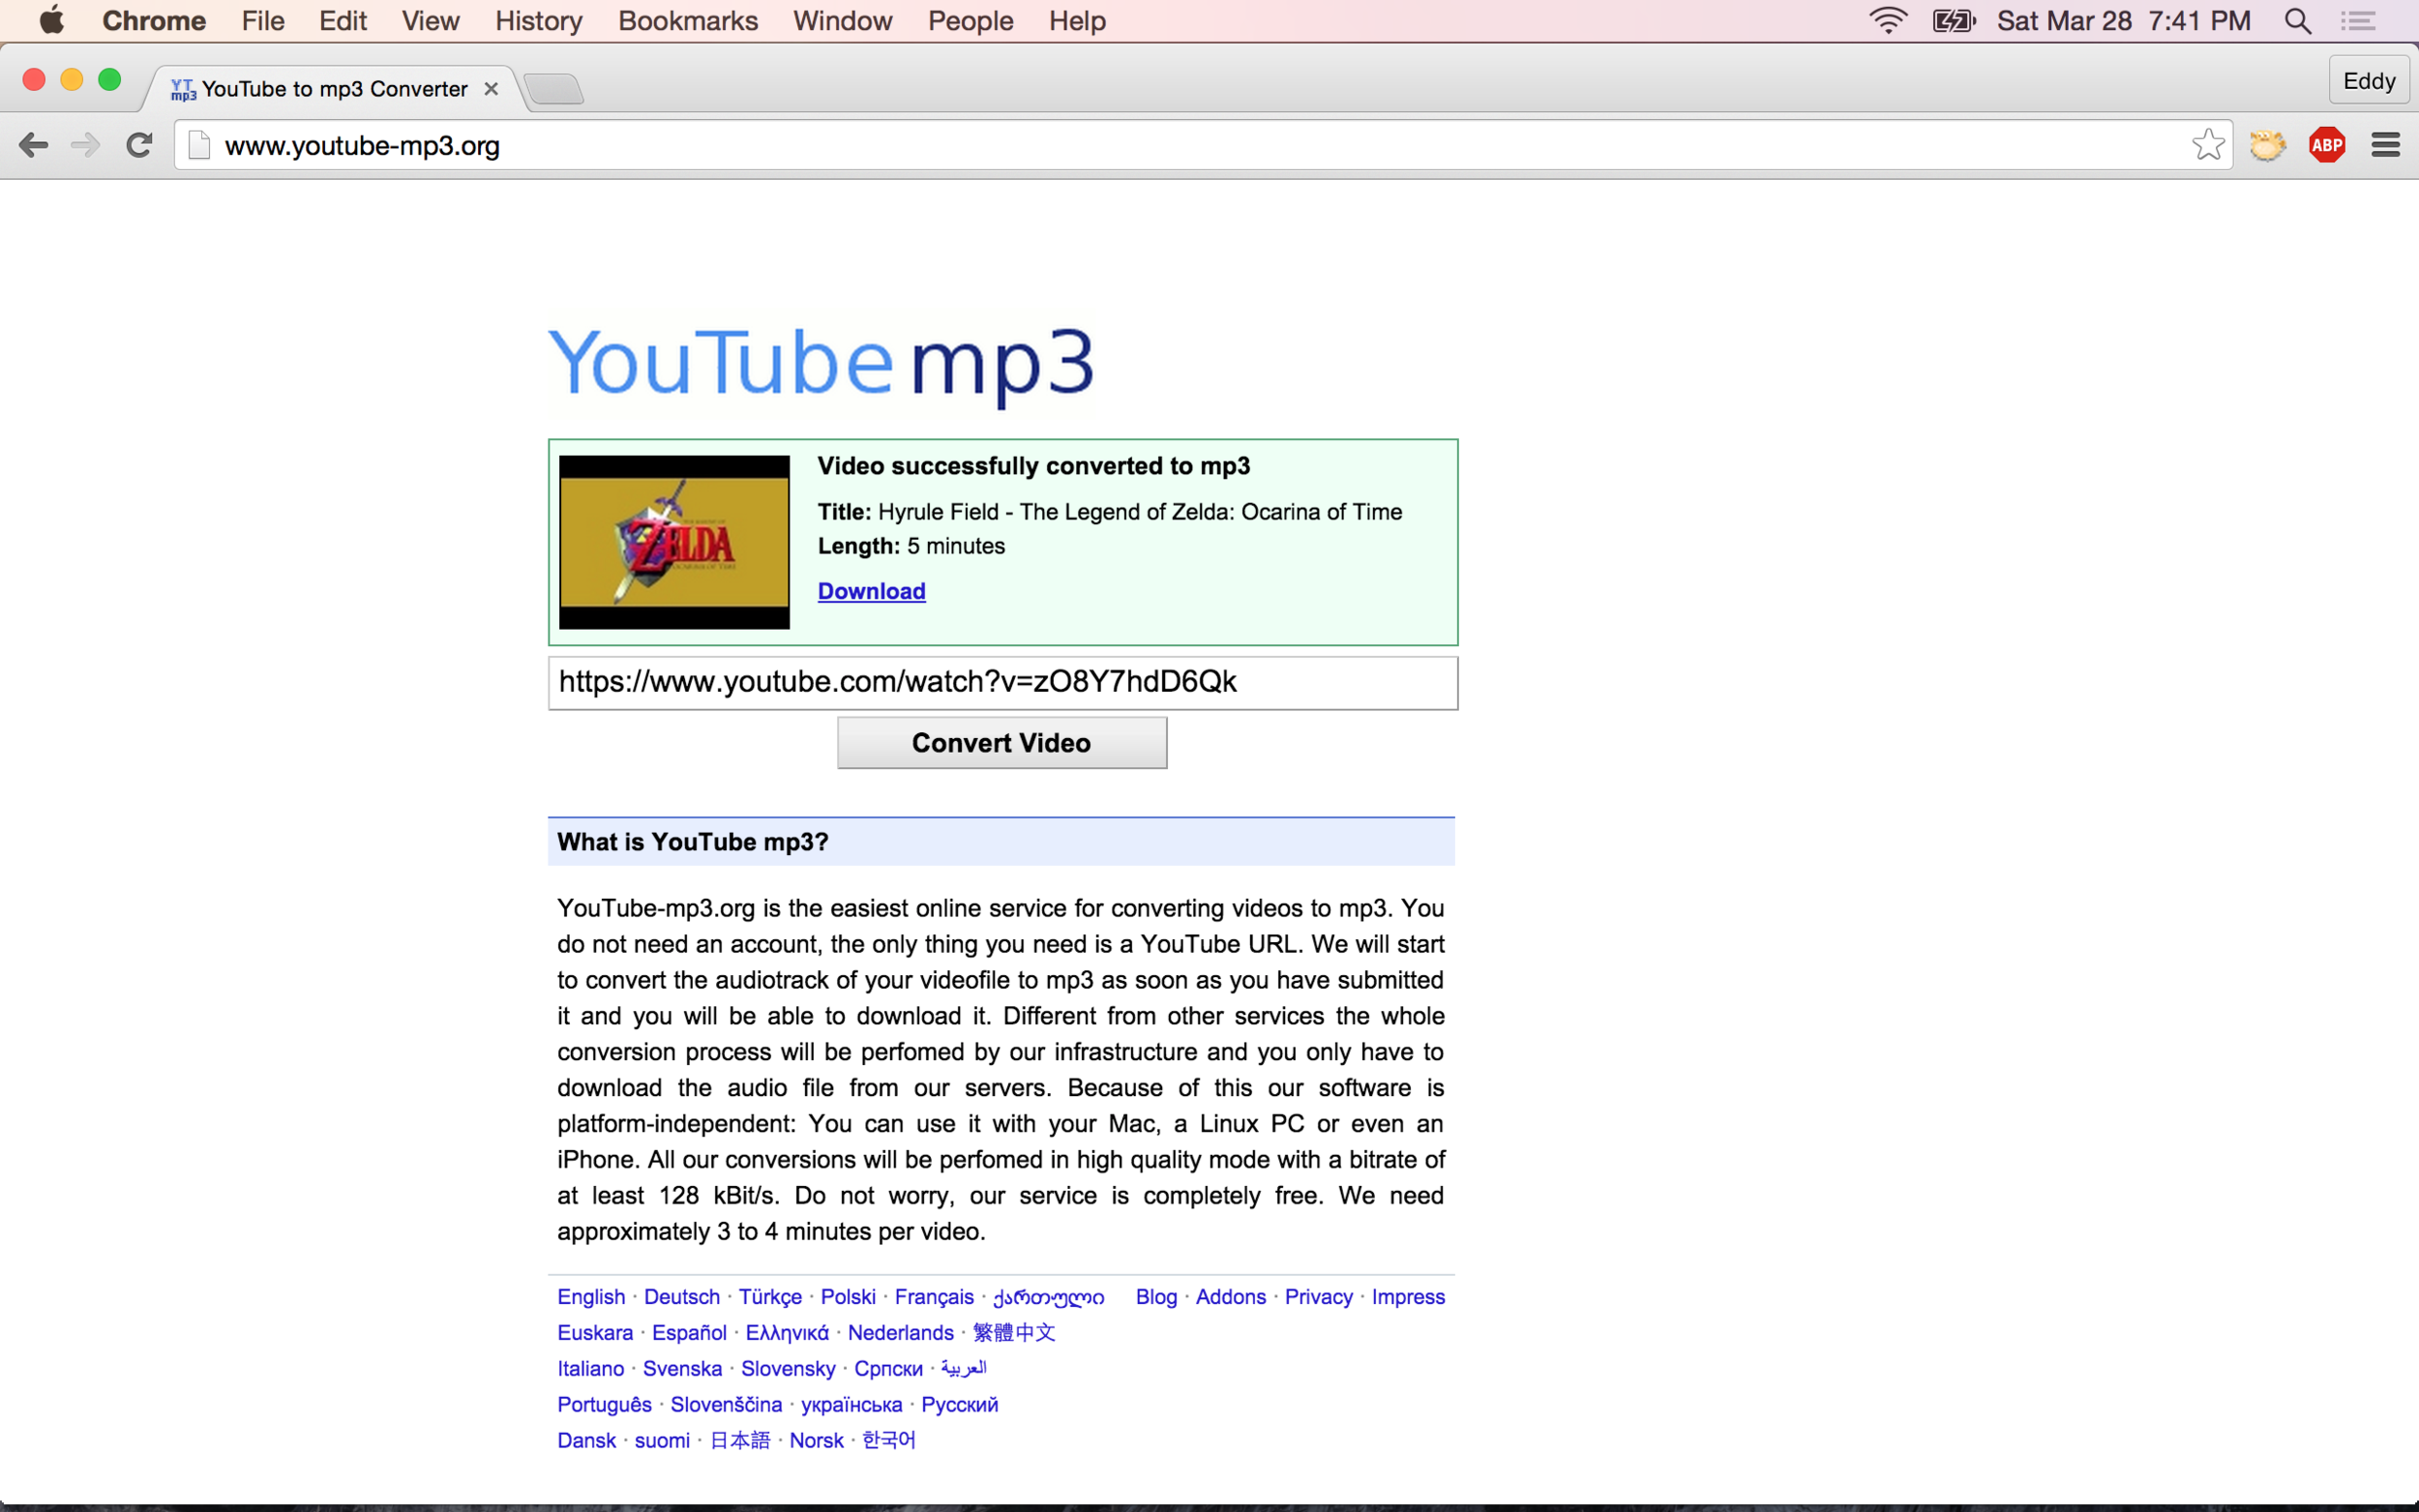Switch language to Français
This screenshot has width=2419, height=1512.
(934, 1297)
